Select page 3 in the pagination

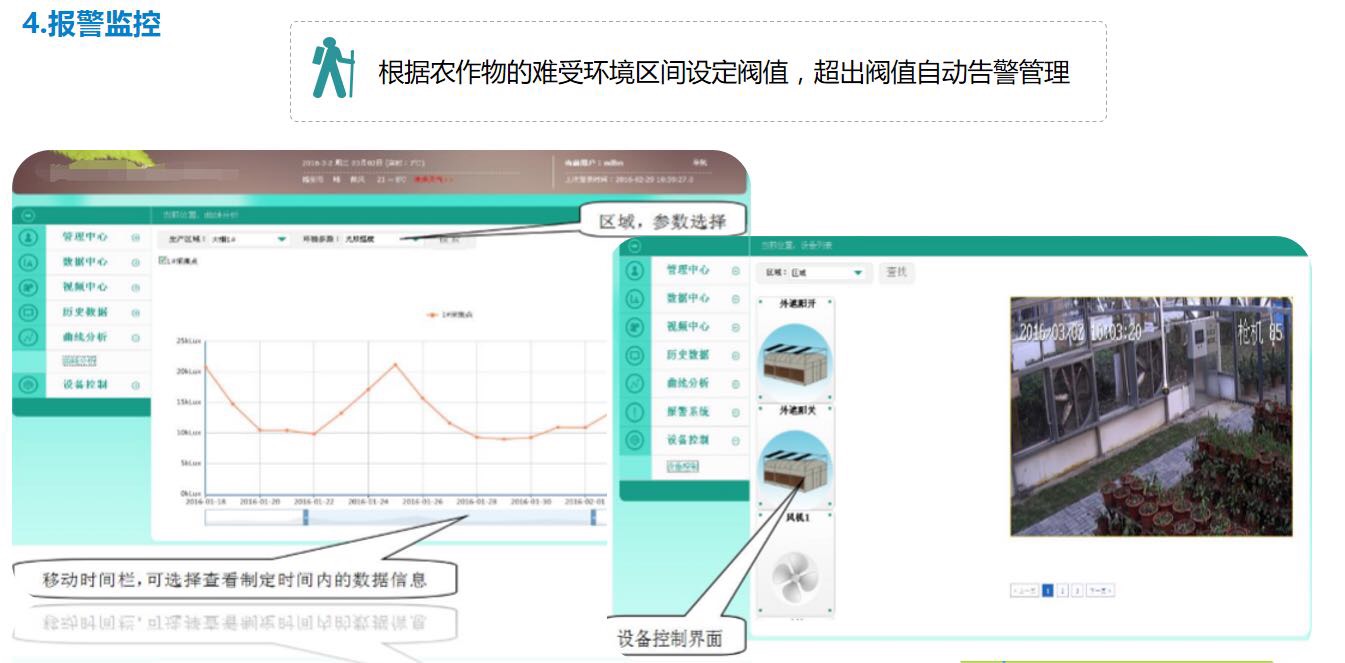pos(1077,591)
